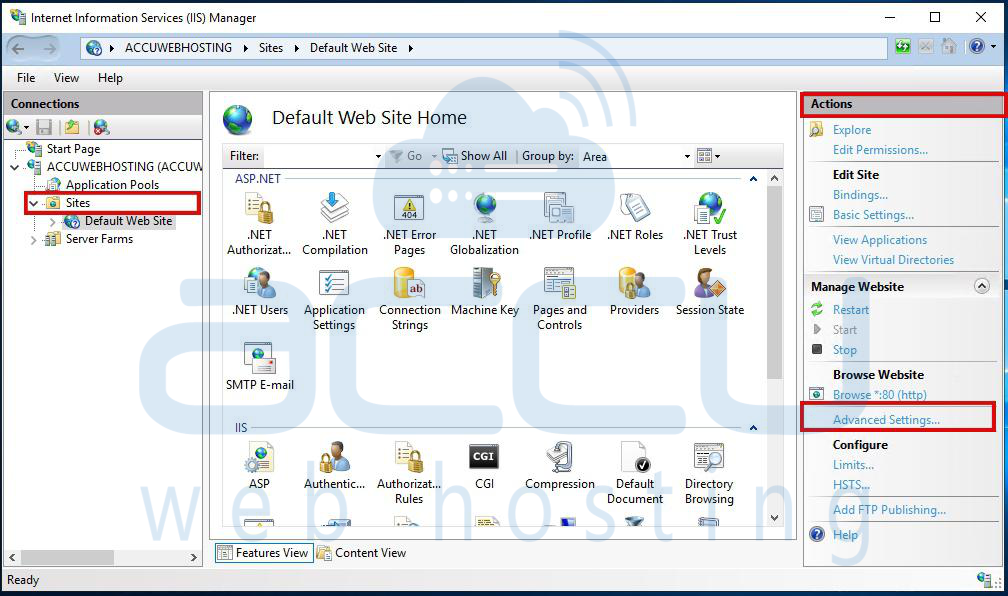Open the Session State feature

710,291
